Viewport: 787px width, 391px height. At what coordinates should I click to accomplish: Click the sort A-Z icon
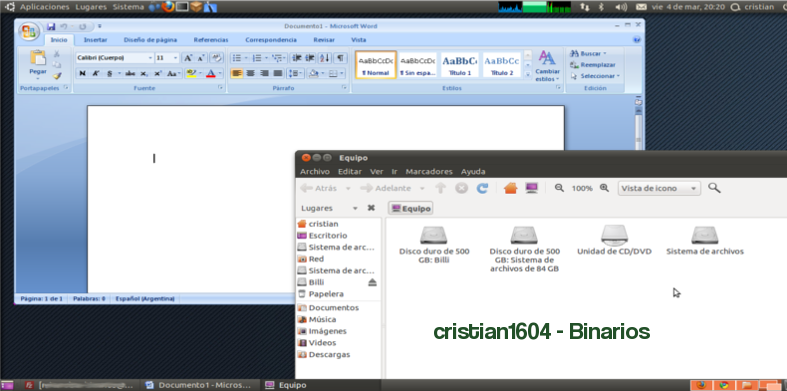tap(325, 58)
